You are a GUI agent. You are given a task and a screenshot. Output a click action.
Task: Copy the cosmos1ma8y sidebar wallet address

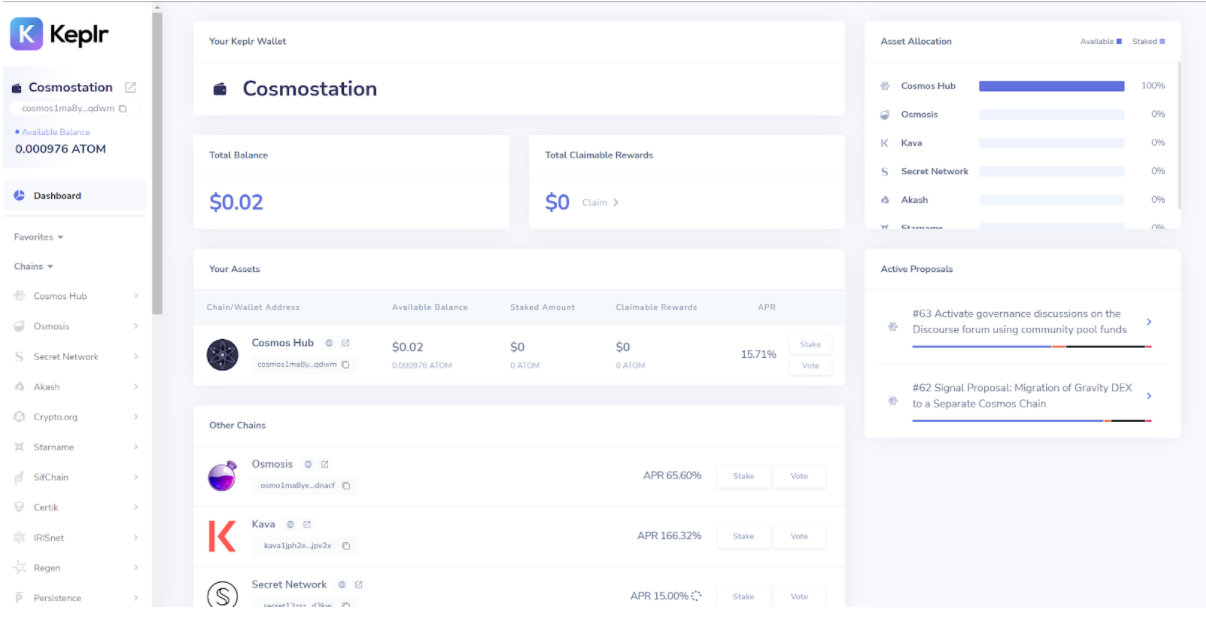tap(123, 108)
